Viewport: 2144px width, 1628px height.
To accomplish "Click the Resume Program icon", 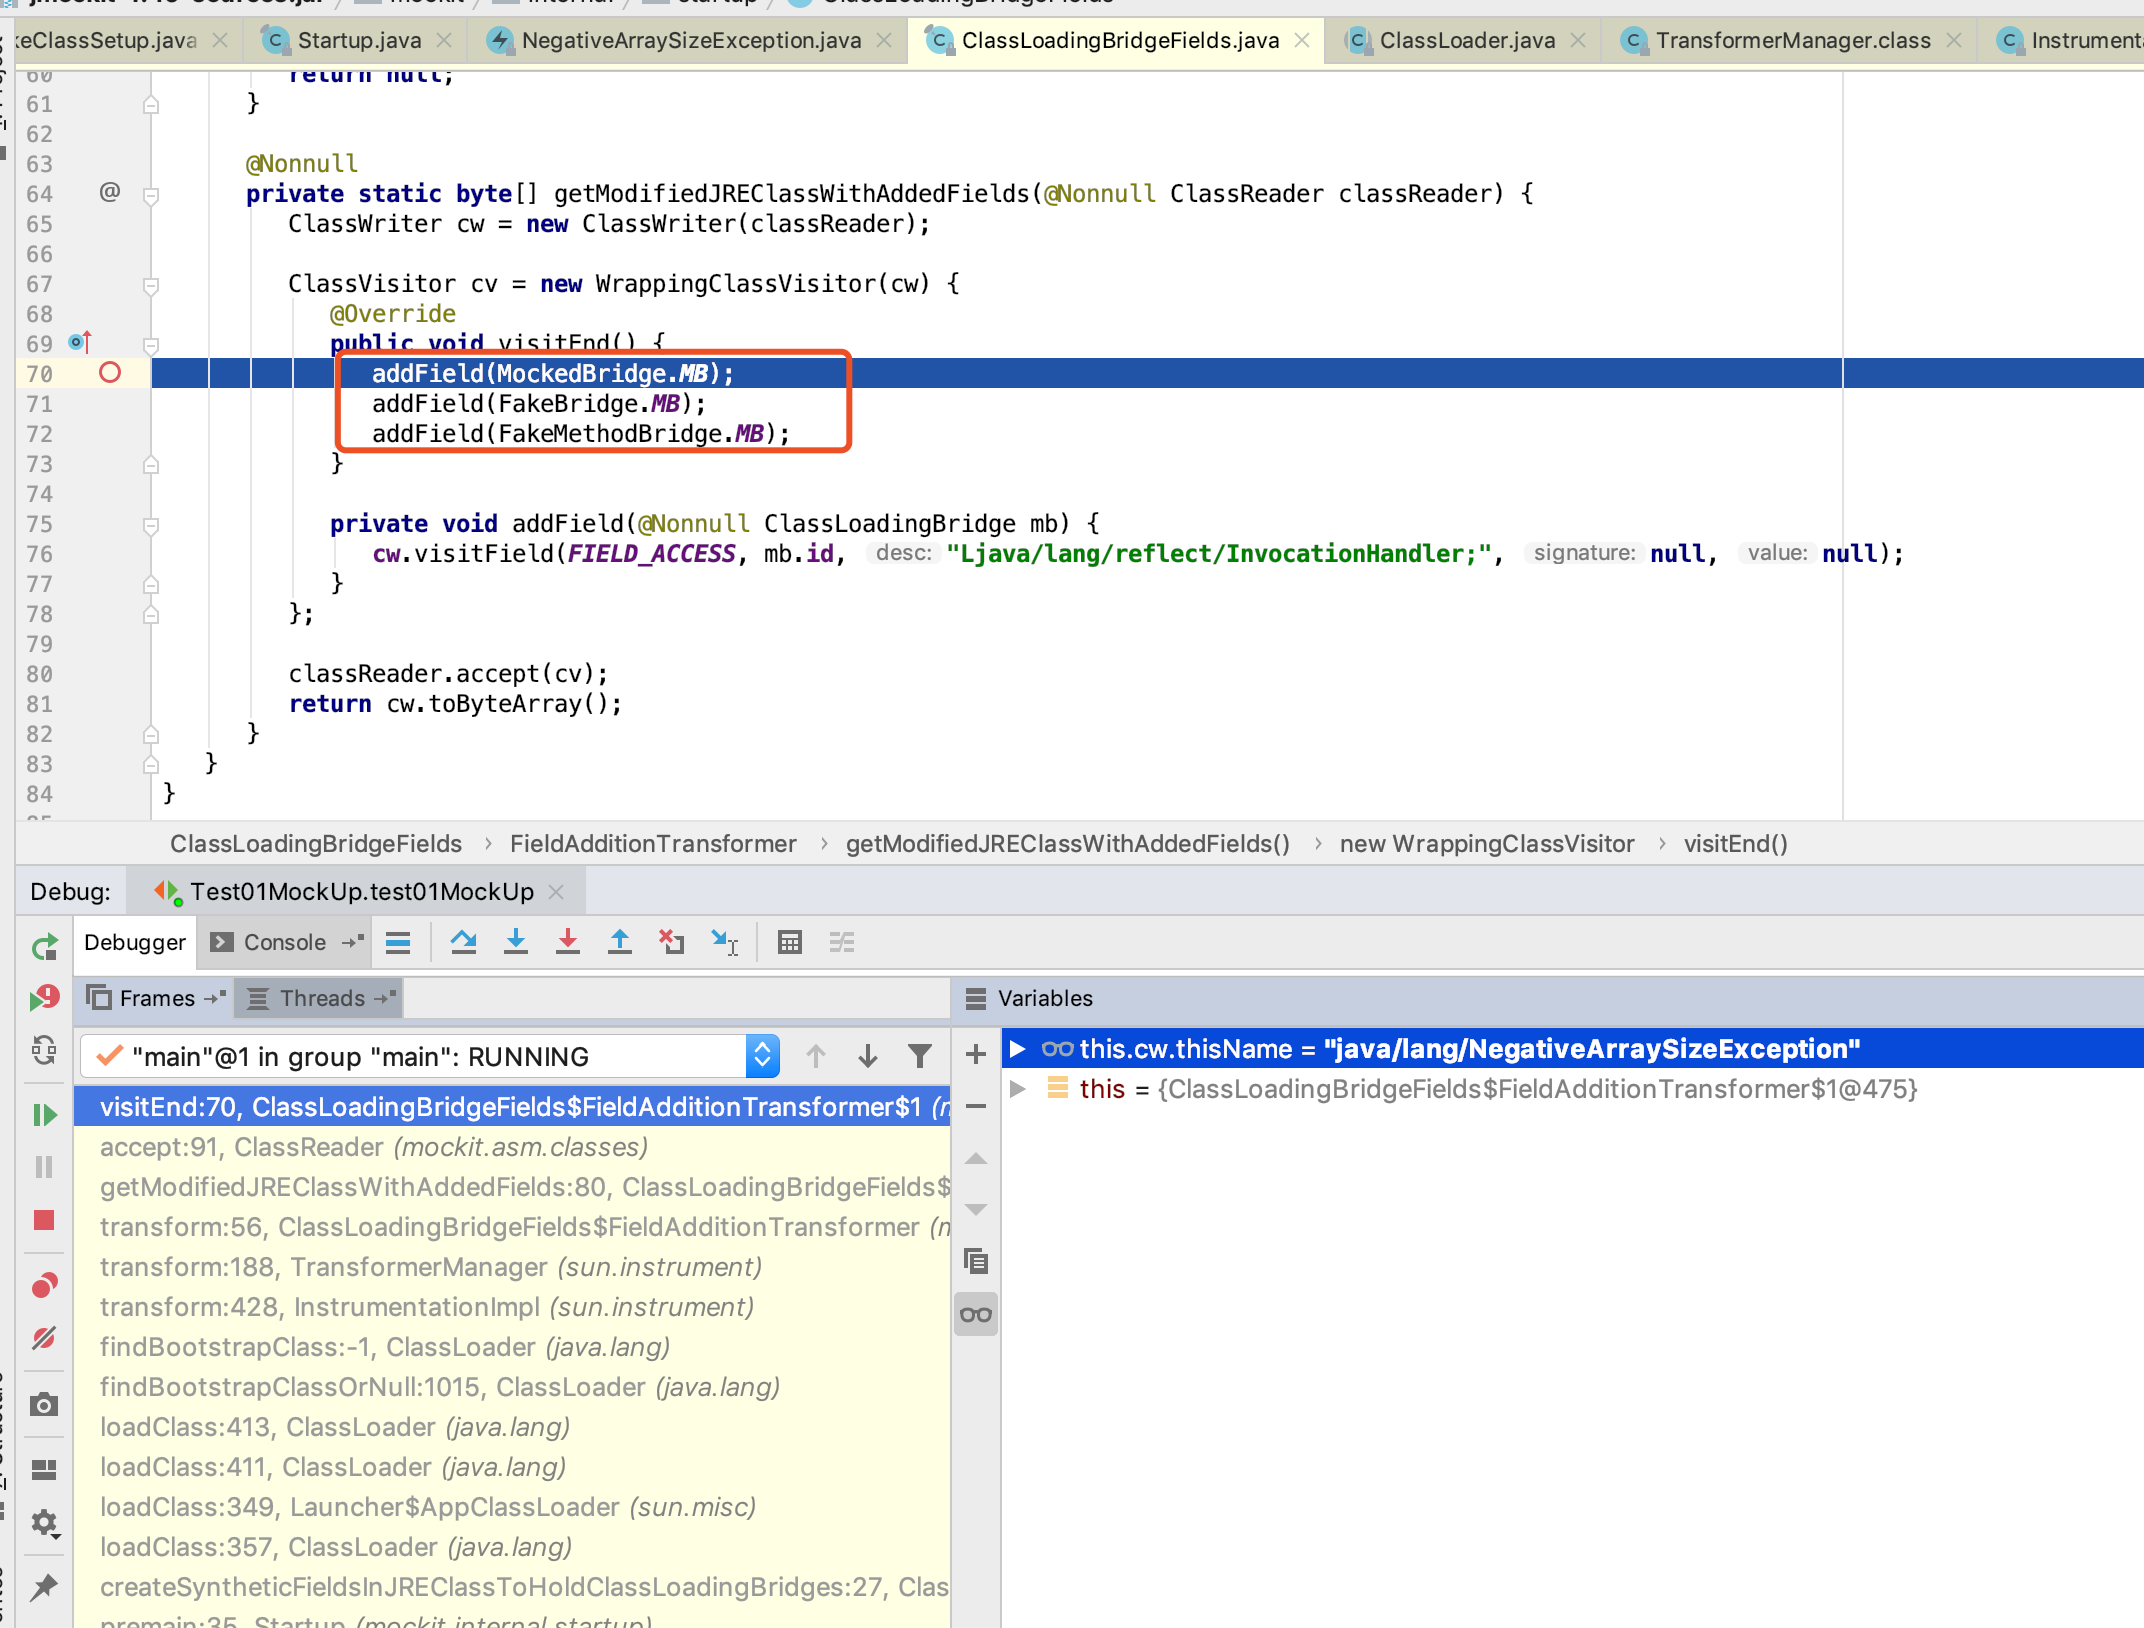I will point(44,1115).
